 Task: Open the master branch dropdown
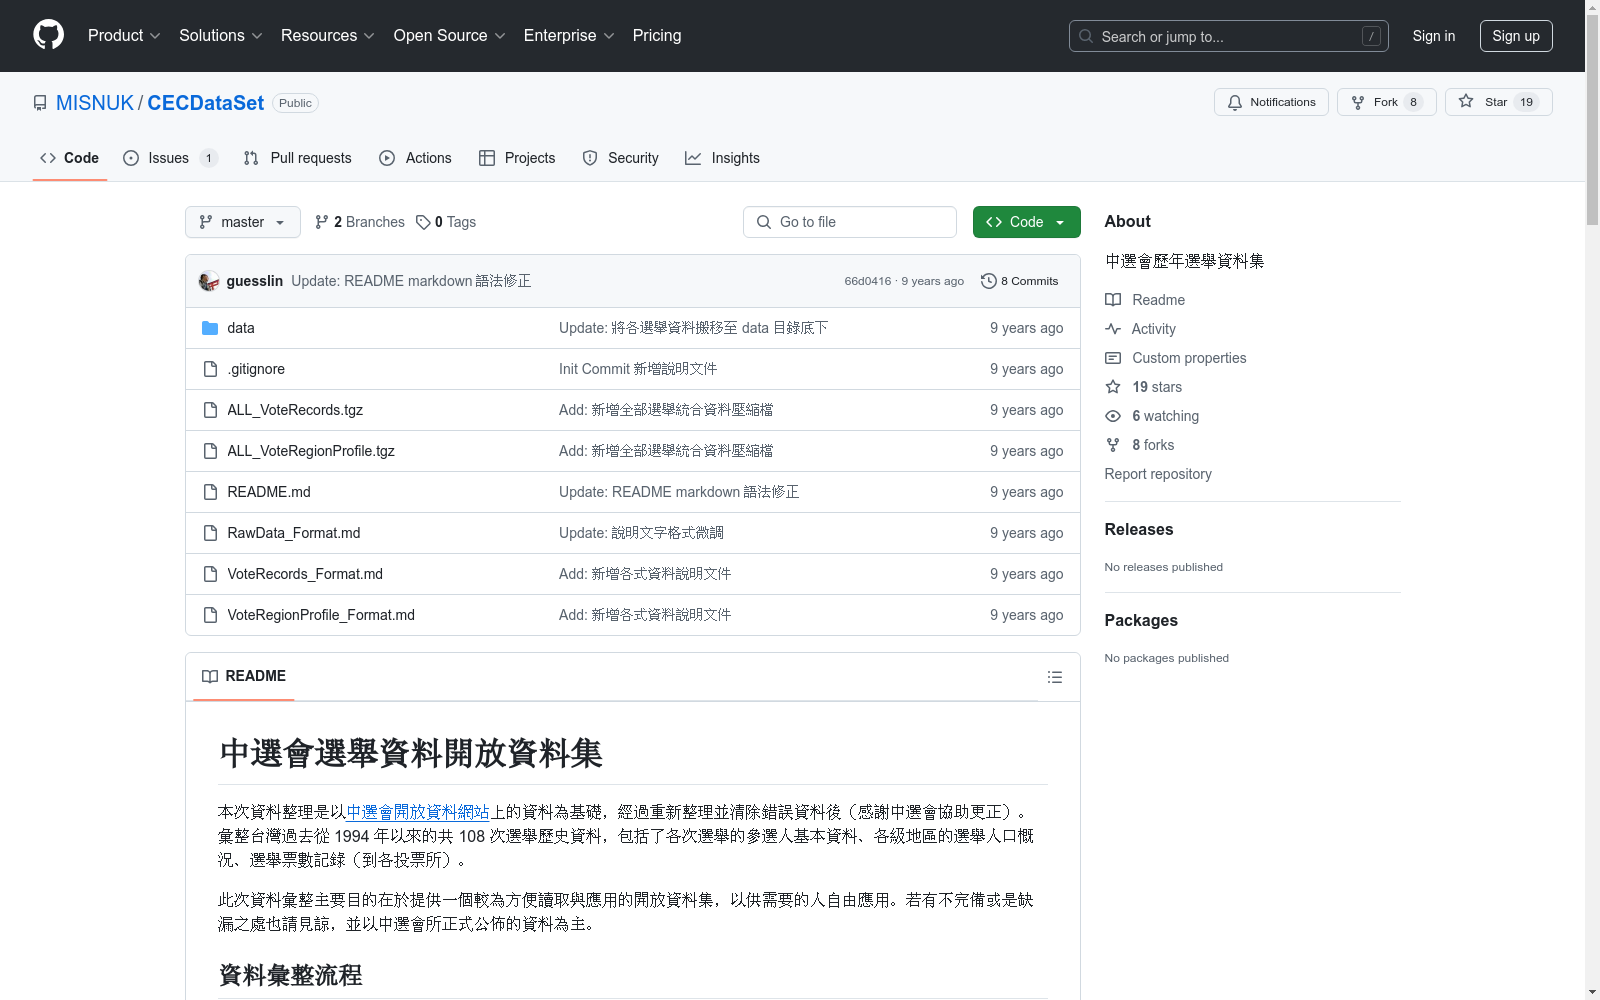(243, 222)
